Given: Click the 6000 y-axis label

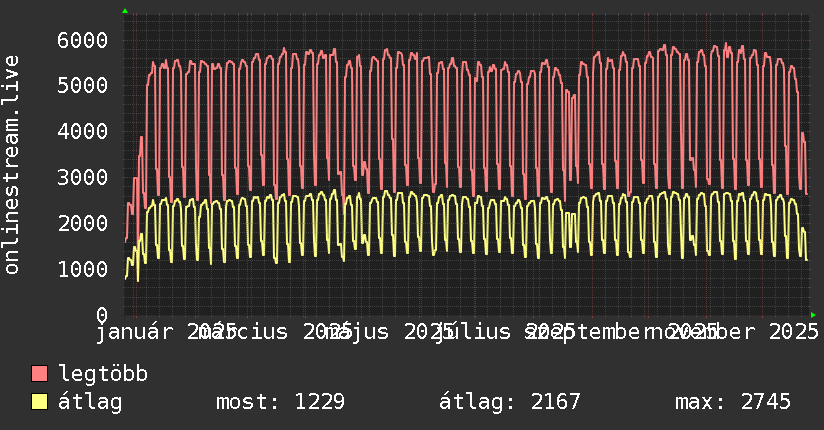Looking at the screenshot, I should coord(83,40).
